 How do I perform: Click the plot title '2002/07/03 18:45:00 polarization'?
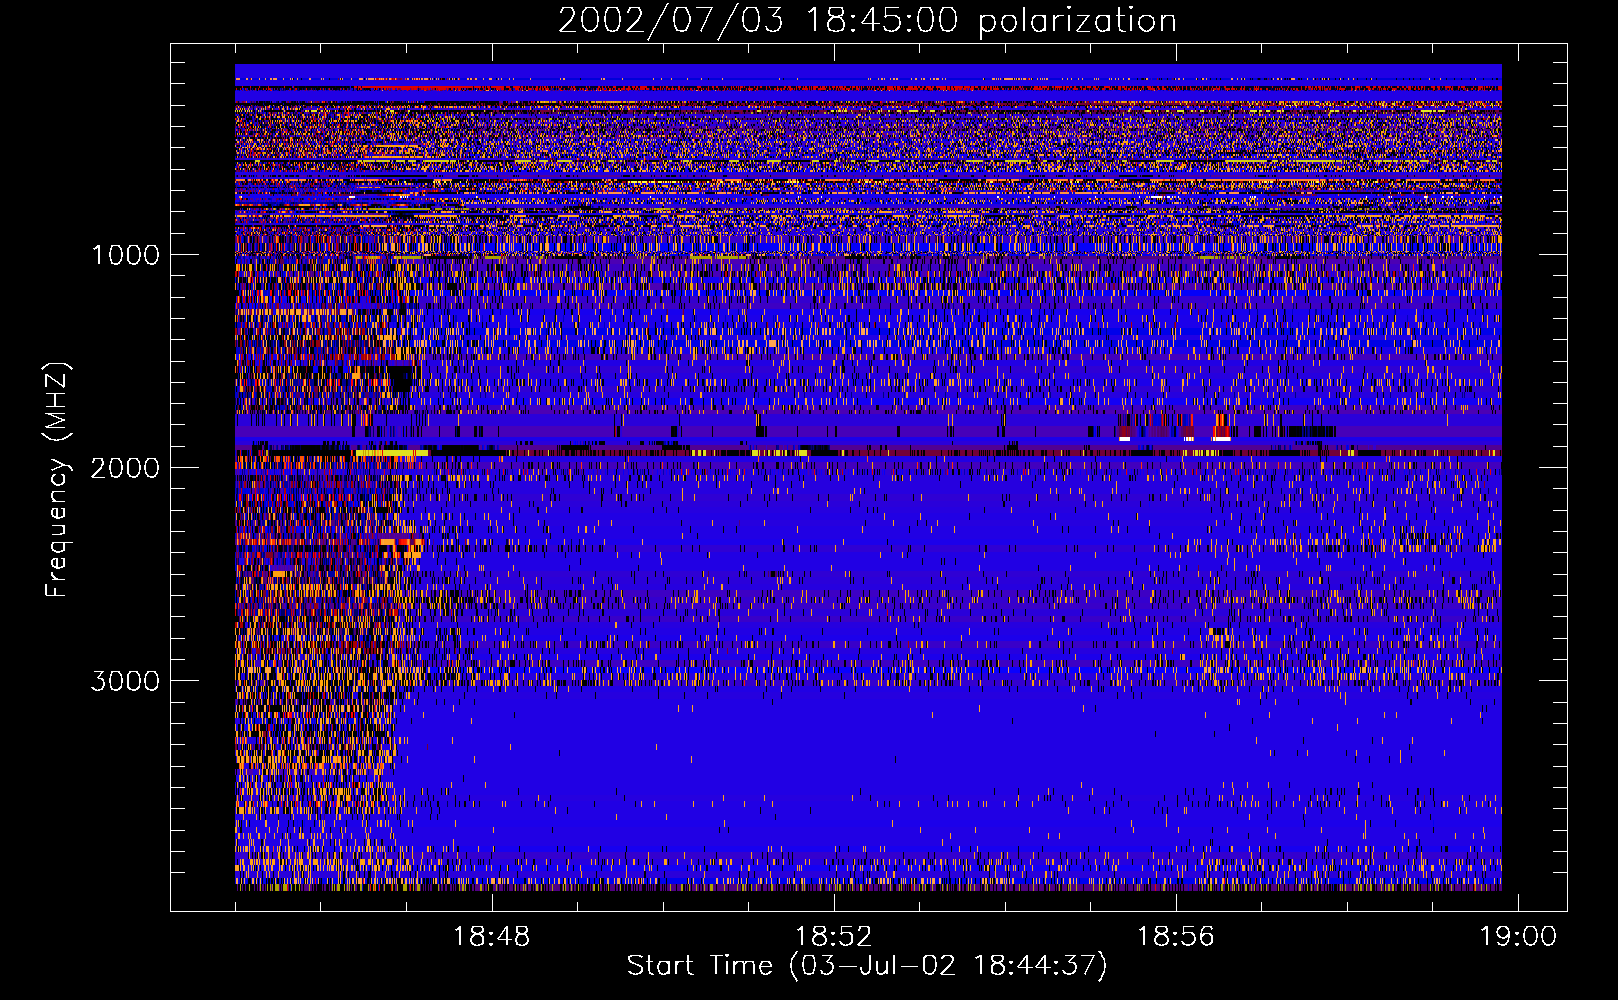pyautogui.click(x=867, y=20)
